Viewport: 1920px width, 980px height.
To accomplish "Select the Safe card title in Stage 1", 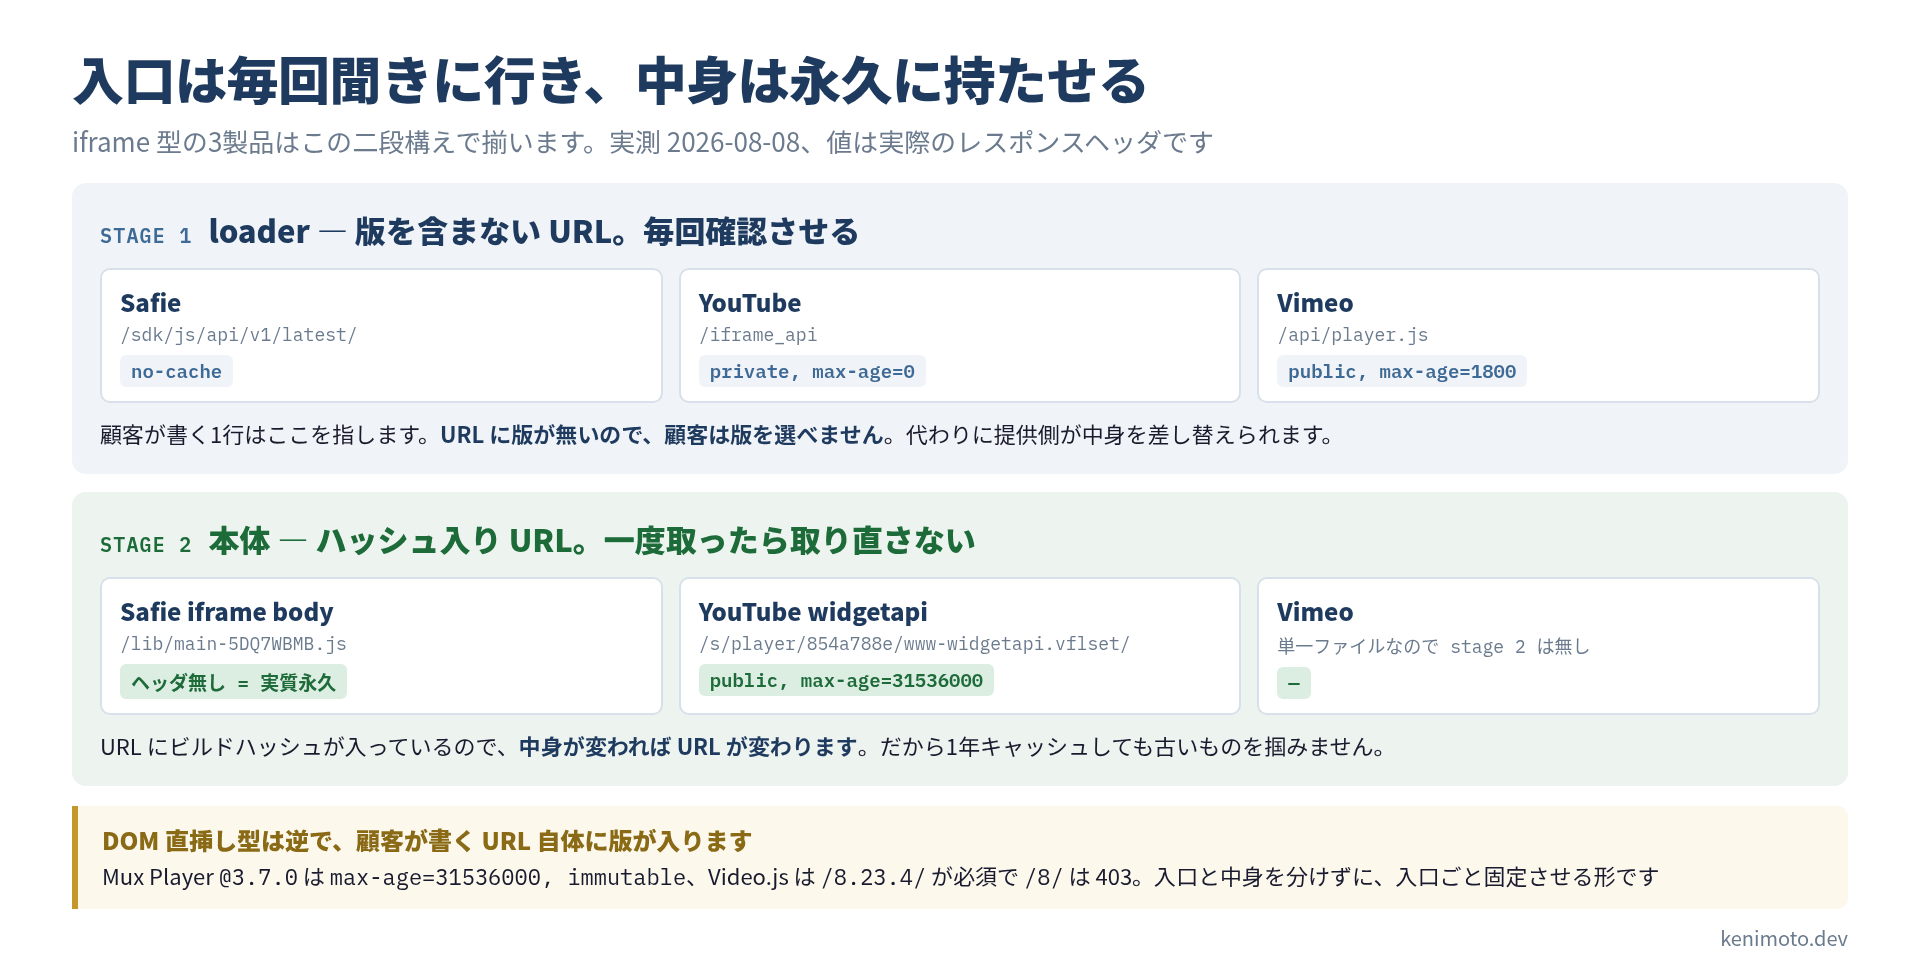I will point(151,303).
